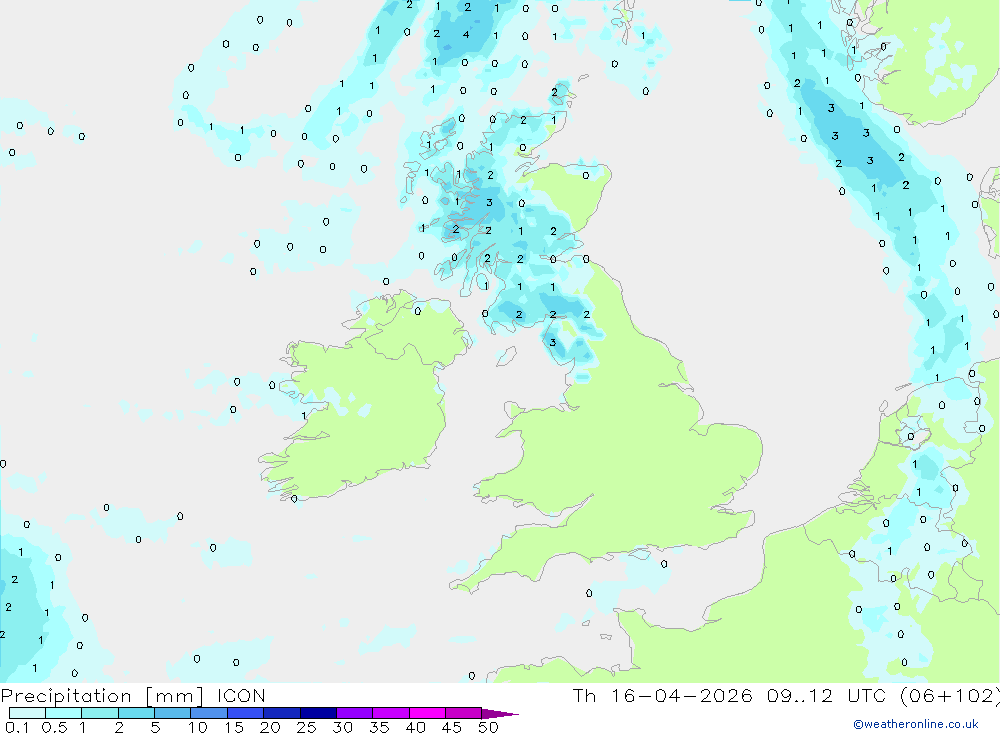Click the date "16-04-2026" text
The width and height of the screenshot is (1000, 733).
tap(681, 695)
